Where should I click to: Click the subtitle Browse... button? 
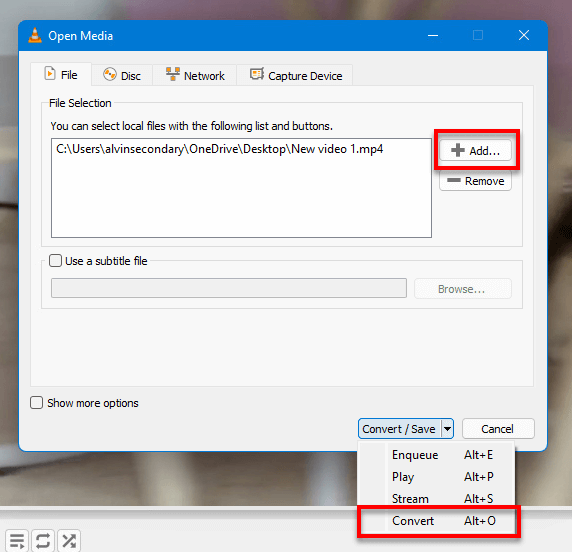click(463, 289)
